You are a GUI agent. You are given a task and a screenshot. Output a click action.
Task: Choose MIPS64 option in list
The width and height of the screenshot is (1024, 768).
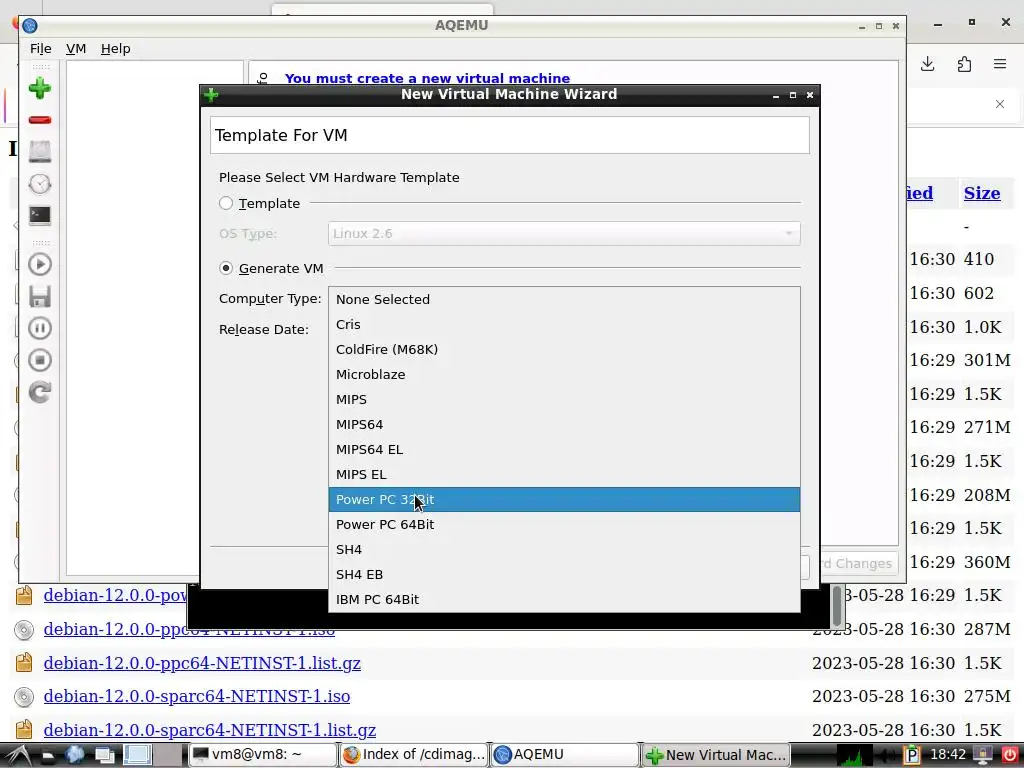point(564,424)
